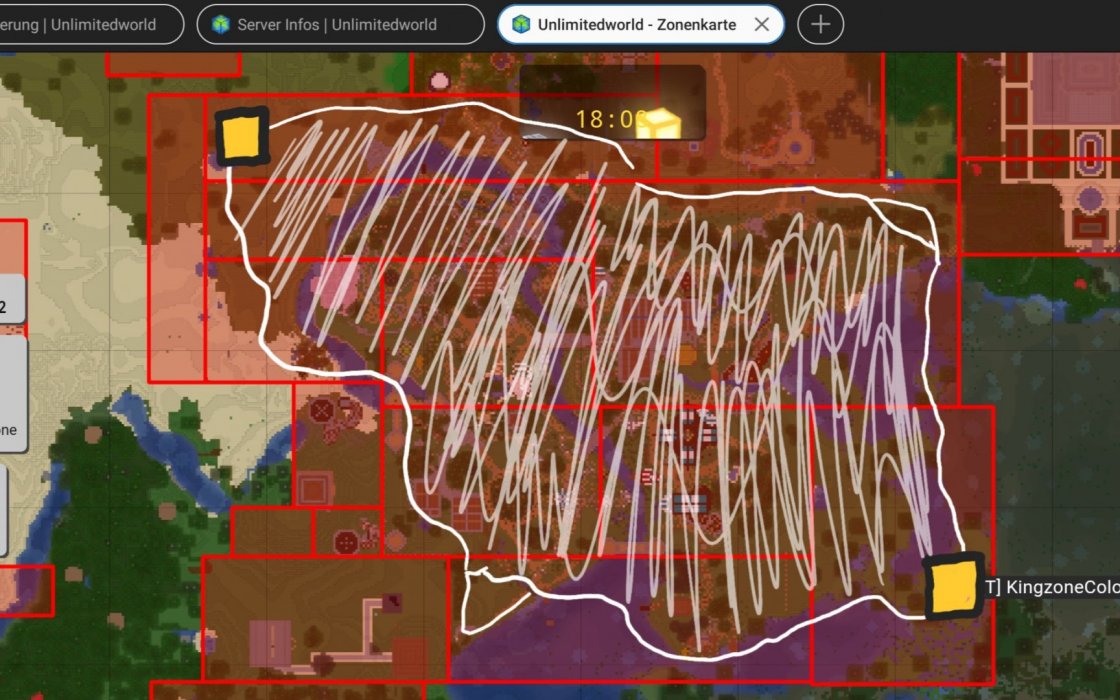Click the Zonenkarte tab cube favicon
Image resolution: width=1120 pixels, height=700 pixels.
(x=521, y=24)
